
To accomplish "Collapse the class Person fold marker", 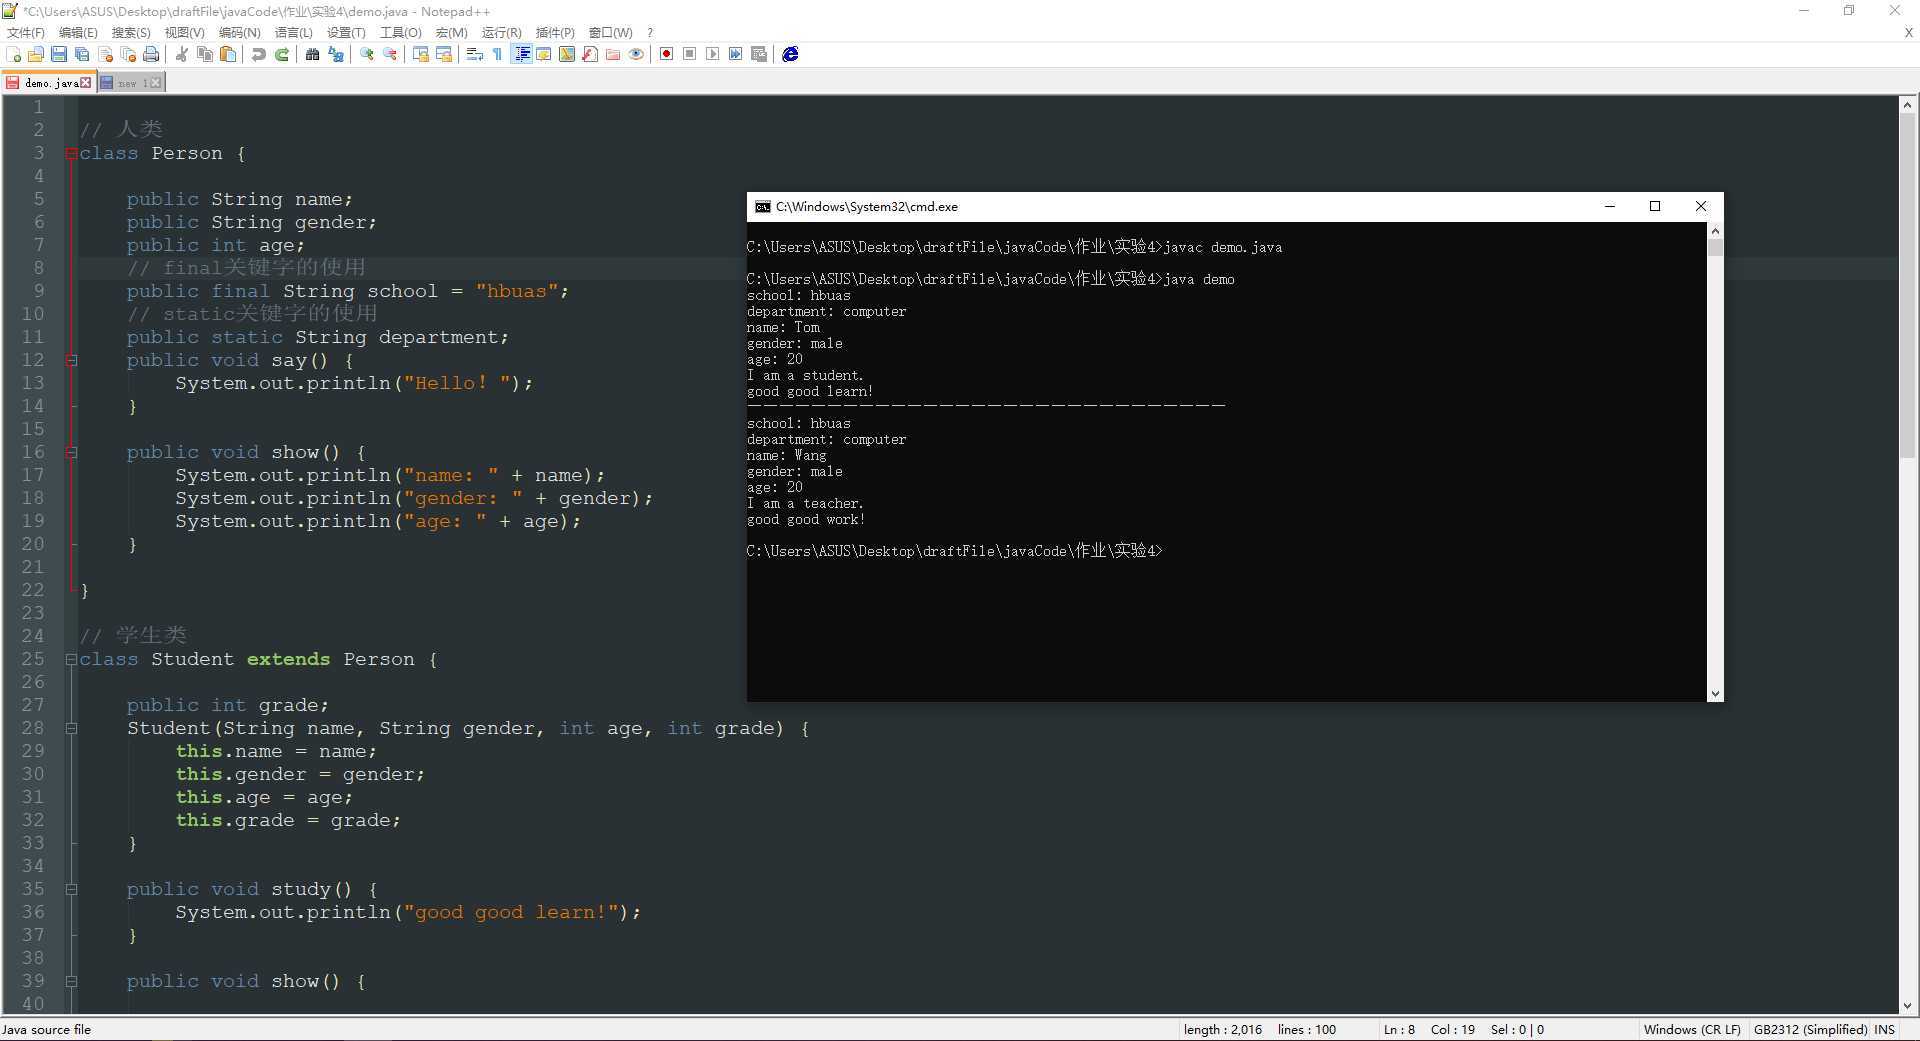I will click(x=71, y=154).
